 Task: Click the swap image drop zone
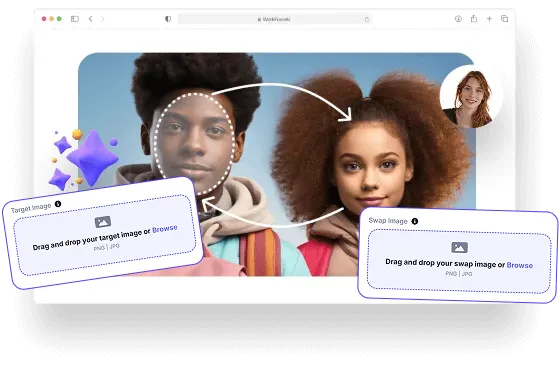(459, 261)
